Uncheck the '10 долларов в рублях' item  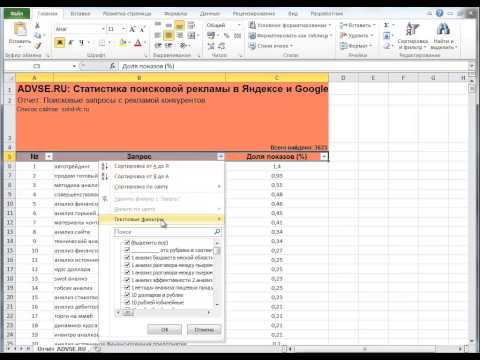coord(127,295)
